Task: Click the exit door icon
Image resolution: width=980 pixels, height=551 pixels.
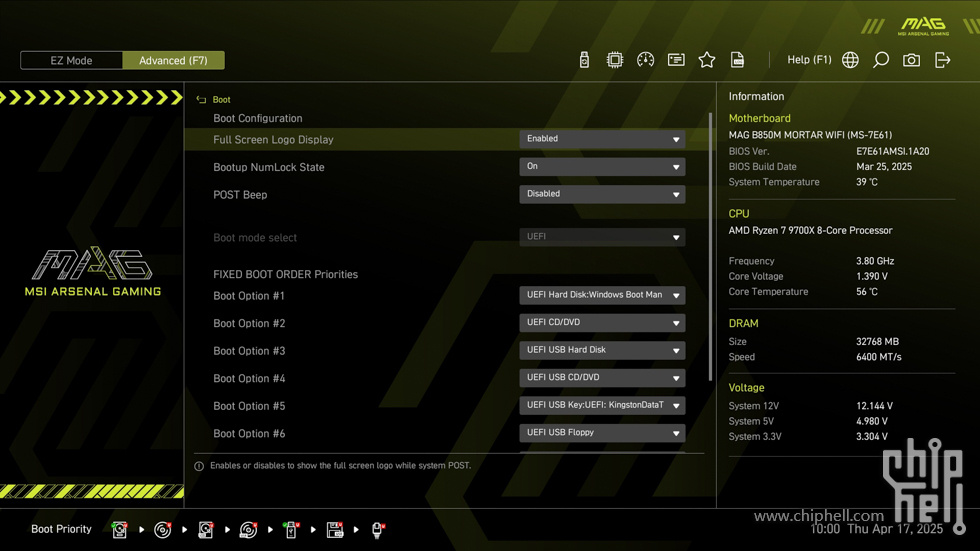Action: pos(942,60)
